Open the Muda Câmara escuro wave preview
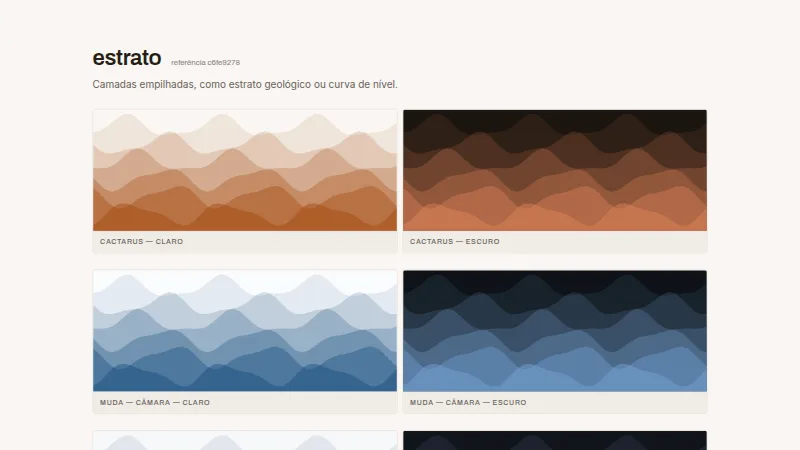This screenshot has height=450, width=800. tap(555, 331)
